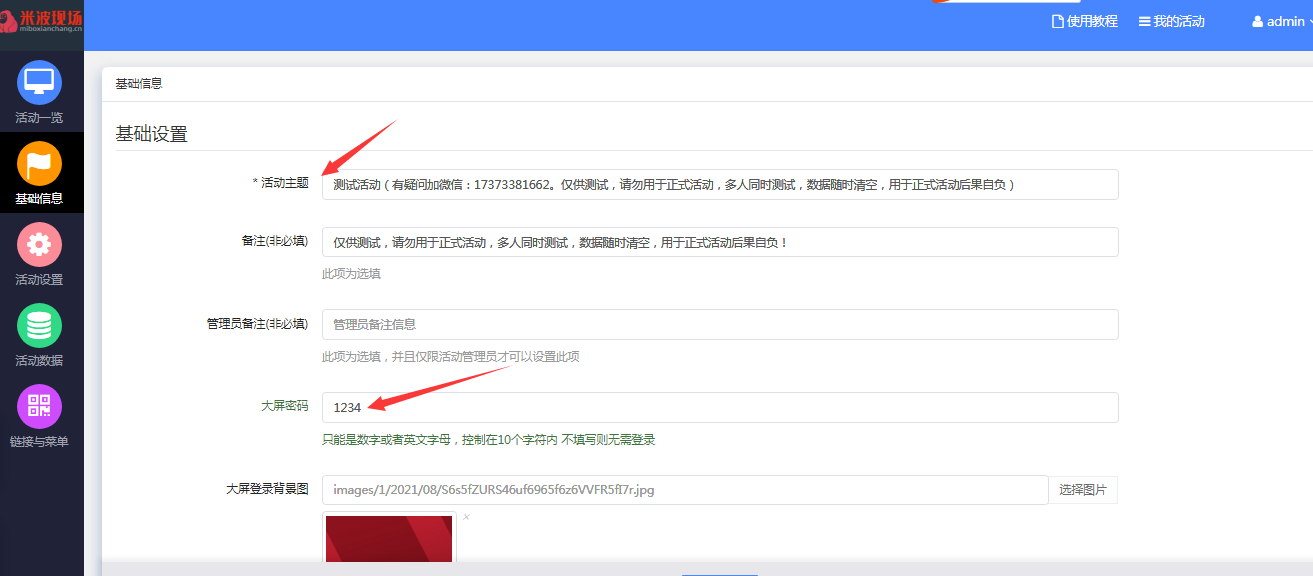Open 链接与菜单 QR code icon
Viewport: 1313px width, 576px height.
[x=39, y=407]
